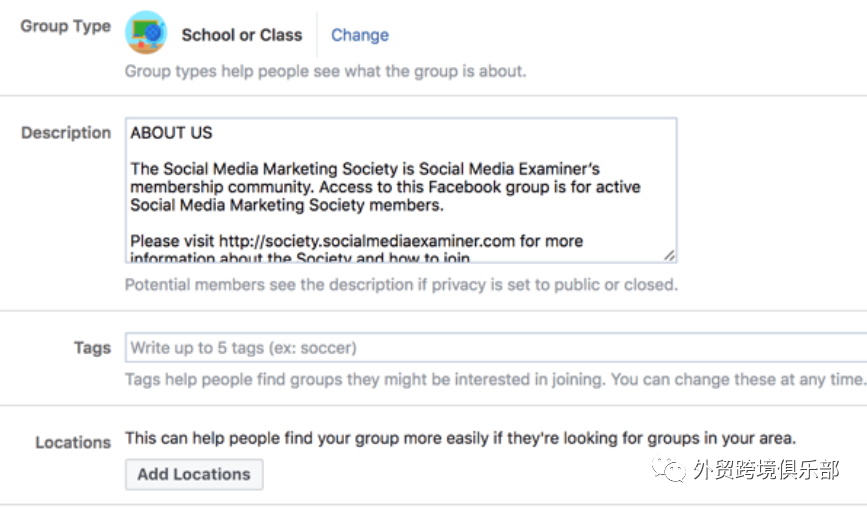Select the 'School or Class' type name
The image size is (867, 507).
point(242,35)
